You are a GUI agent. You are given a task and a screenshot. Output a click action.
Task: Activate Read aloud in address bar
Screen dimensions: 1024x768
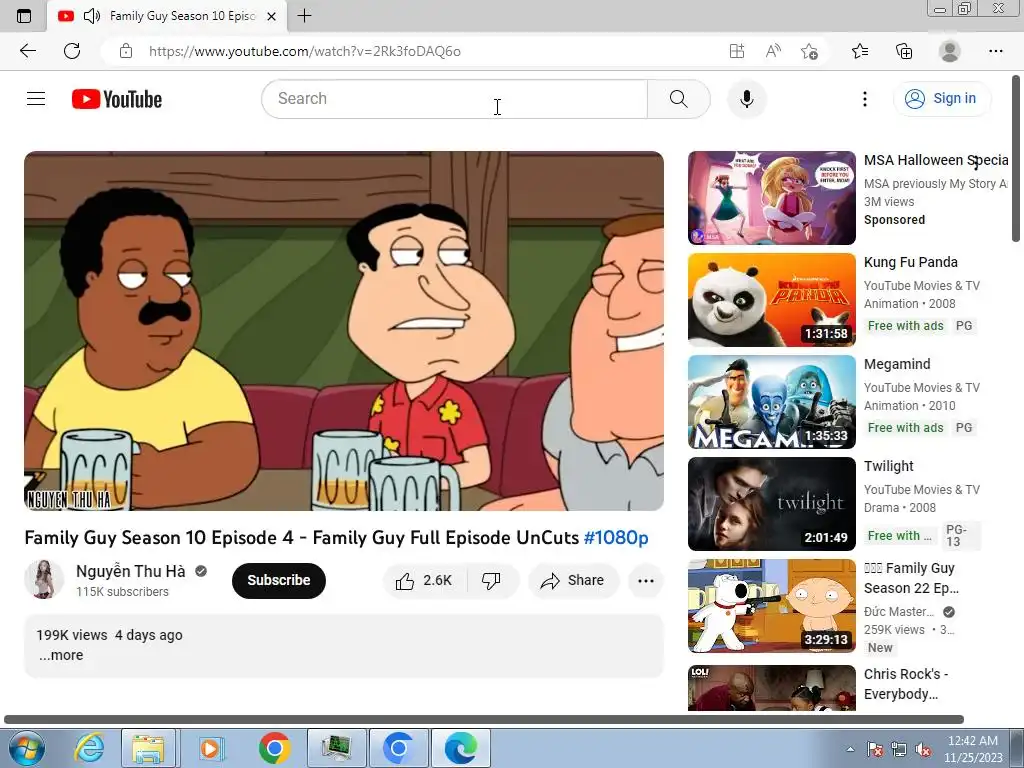click(x=773, y=51)
